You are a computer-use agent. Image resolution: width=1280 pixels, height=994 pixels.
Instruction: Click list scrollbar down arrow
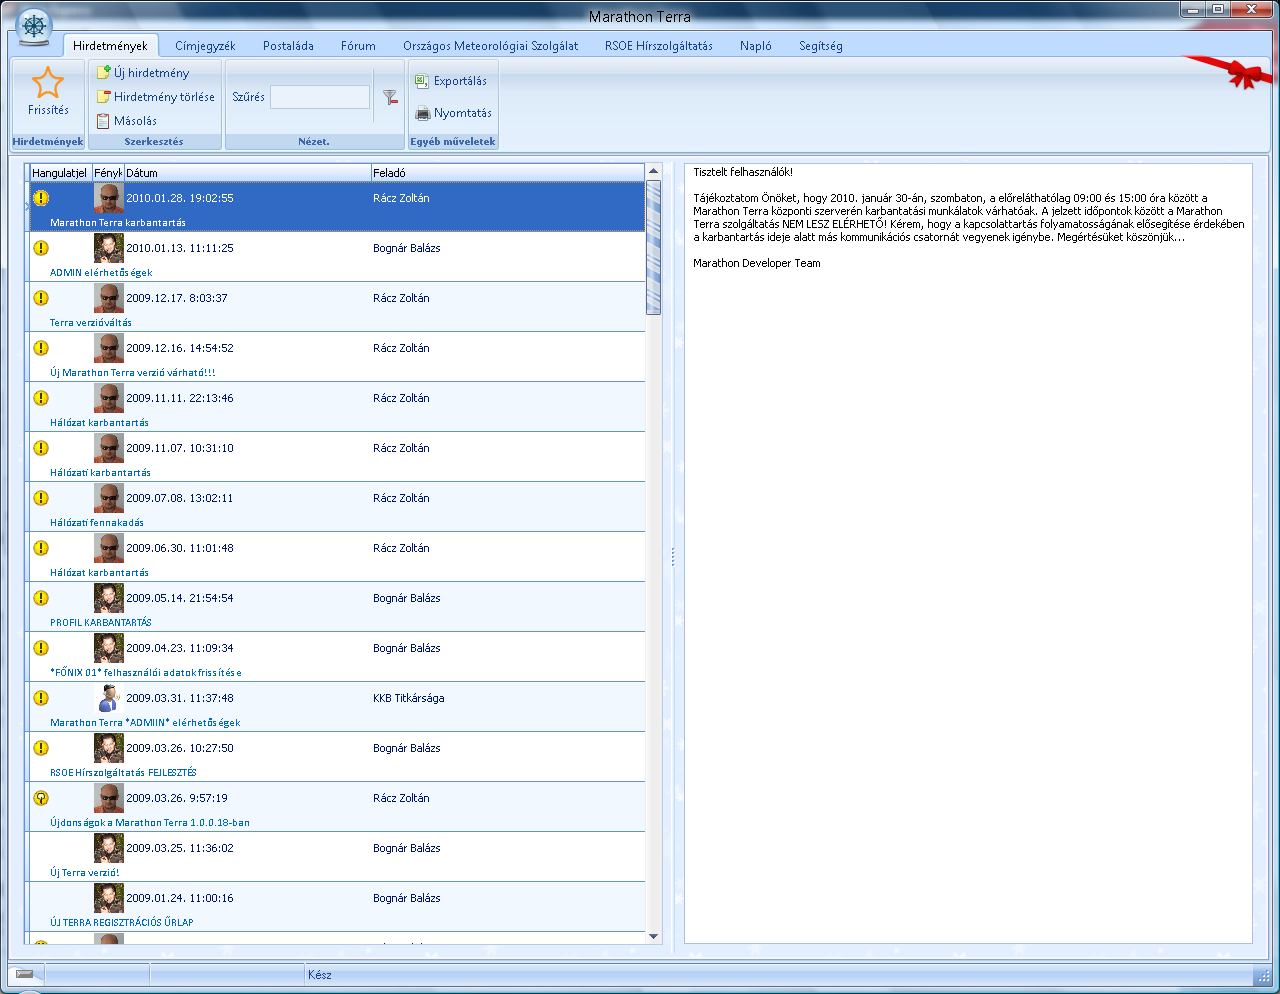[654, 936]
